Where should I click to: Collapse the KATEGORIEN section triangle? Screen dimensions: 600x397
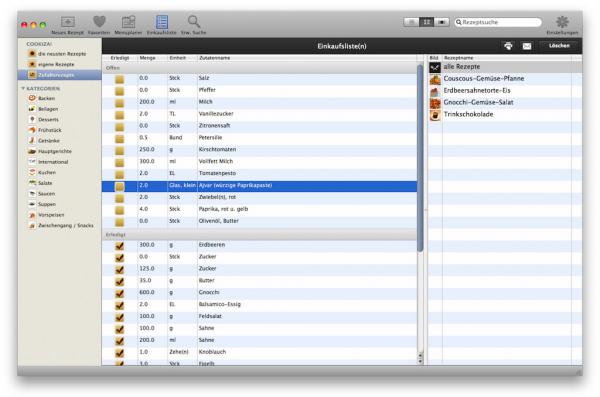23,88
